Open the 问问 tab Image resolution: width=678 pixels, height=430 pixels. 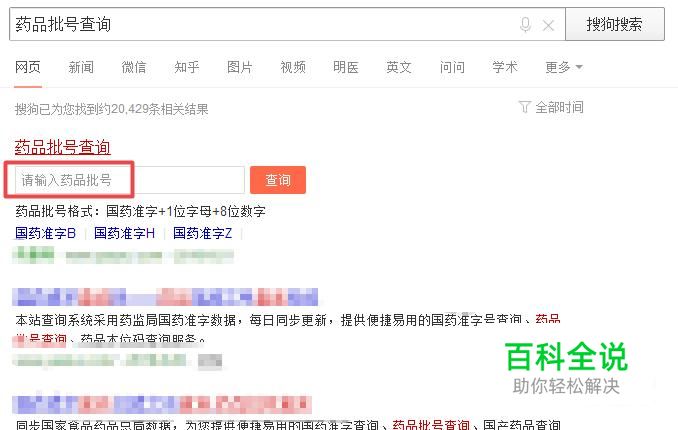452,67
